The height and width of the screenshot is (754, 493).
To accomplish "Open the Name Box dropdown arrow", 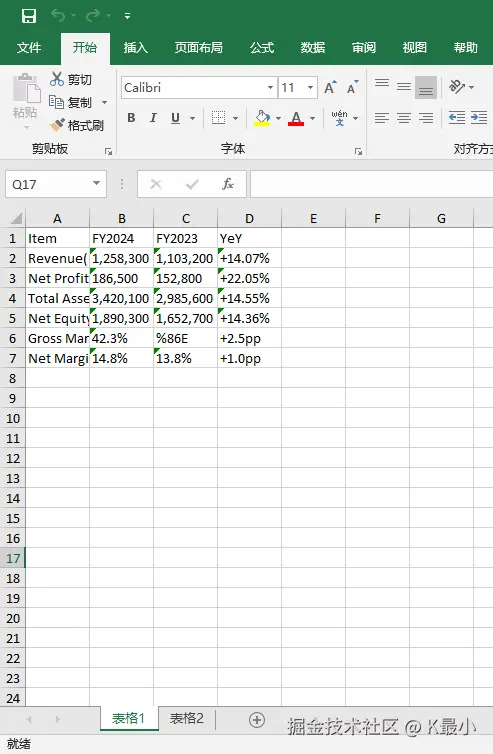I will (96, 184).
